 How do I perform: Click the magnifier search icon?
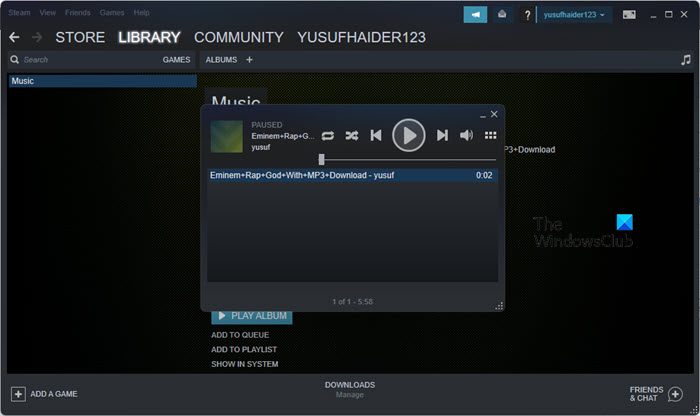click(x=15, y=60)
